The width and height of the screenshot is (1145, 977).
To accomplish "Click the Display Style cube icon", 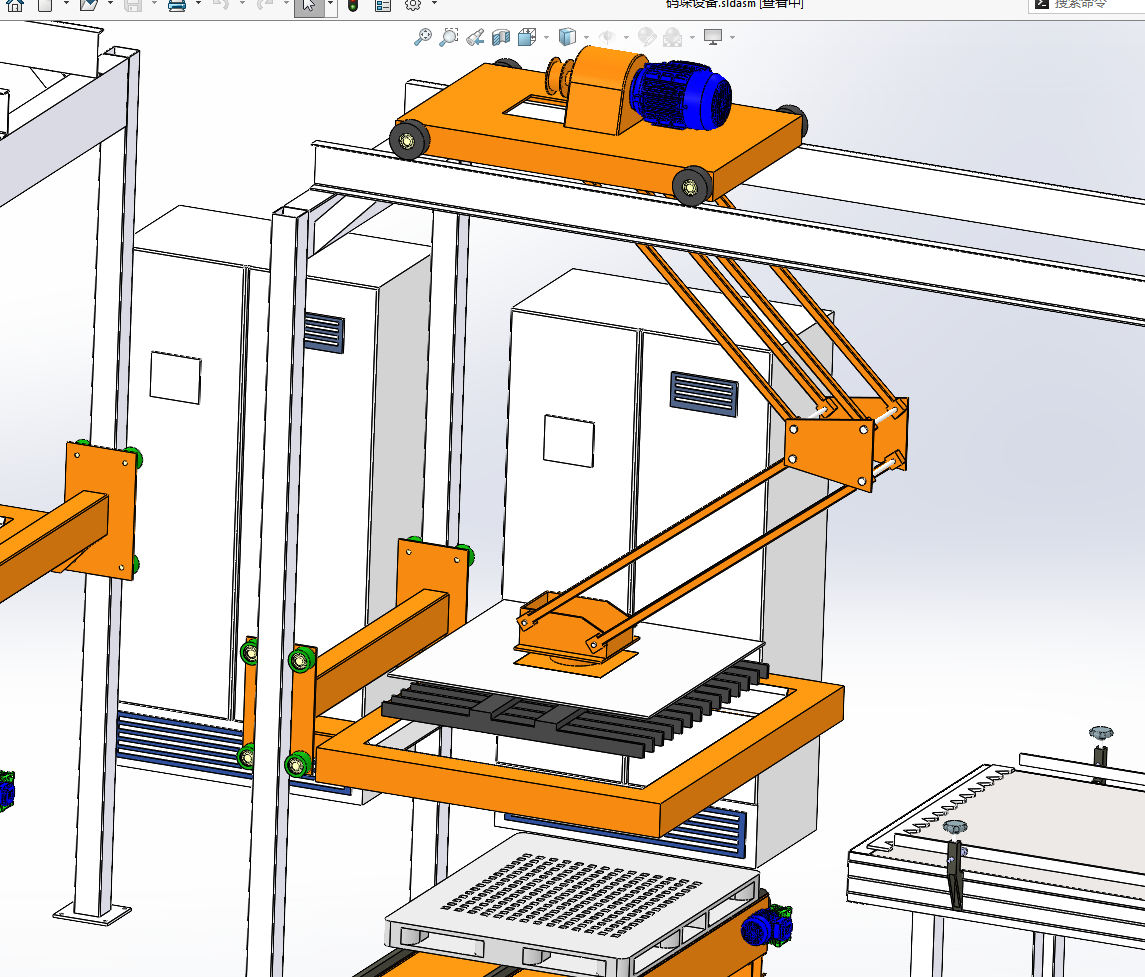I will pos(567,37).
